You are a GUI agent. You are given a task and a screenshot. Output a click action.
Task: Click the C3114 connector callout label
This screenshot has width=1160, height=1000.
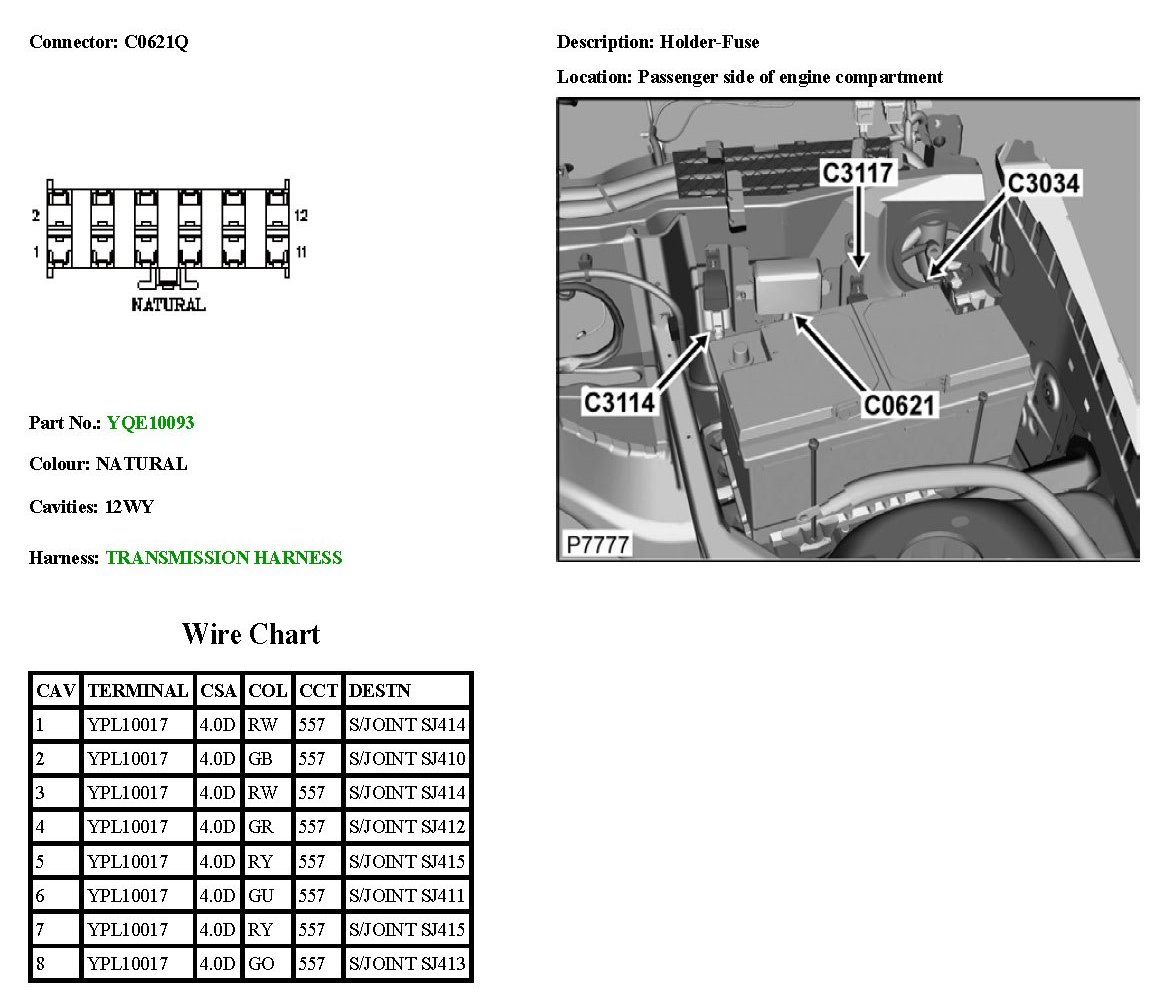pyautogui.click(x=619, y=402)
